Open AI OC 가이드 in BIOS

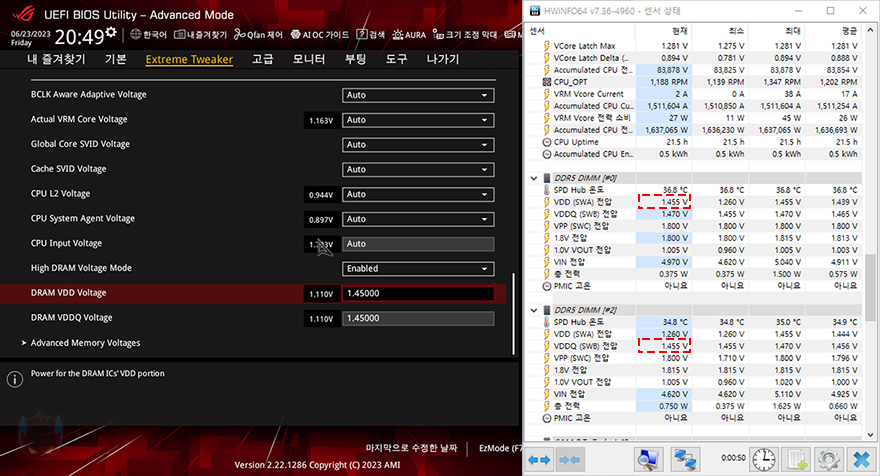click(x=320, y=35)
